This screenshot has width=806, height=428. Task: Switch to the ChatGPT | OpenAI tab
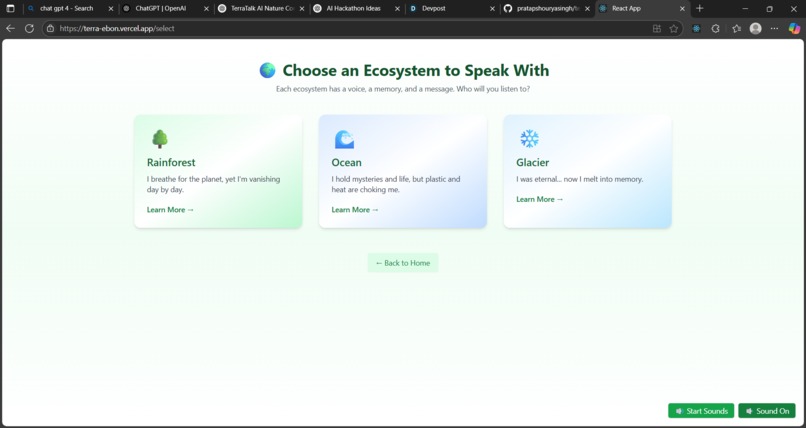pyautogui.click(x=160, y=9)
